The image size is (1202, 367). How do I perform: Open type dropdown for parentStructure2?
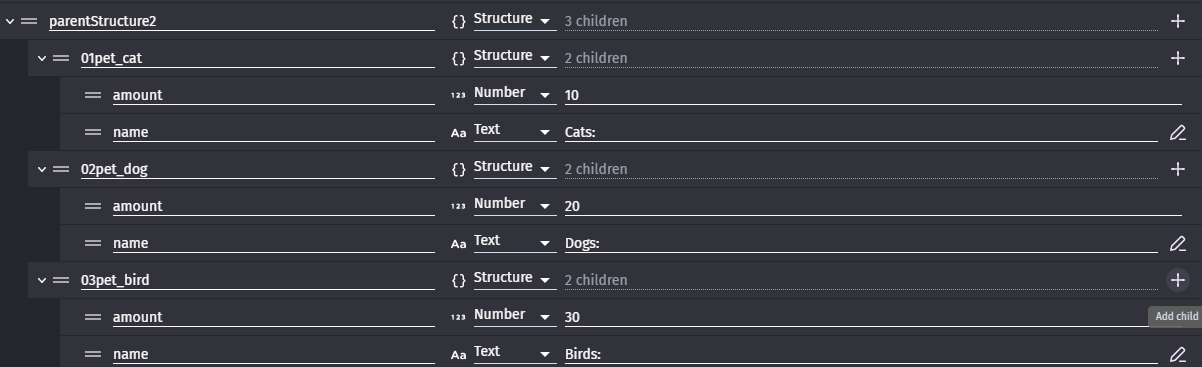tap(514, 21)
